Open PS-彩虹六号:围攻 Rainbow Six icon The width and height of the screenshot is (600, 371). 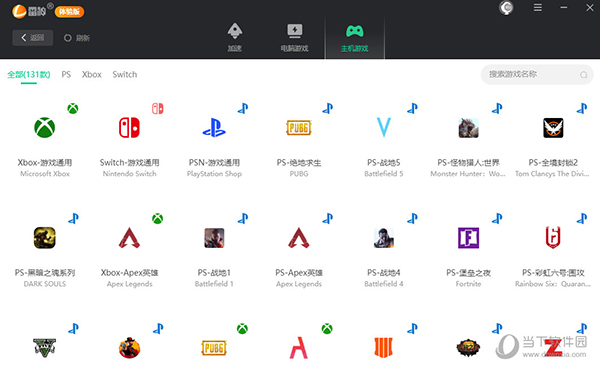(x=553, y=238)
